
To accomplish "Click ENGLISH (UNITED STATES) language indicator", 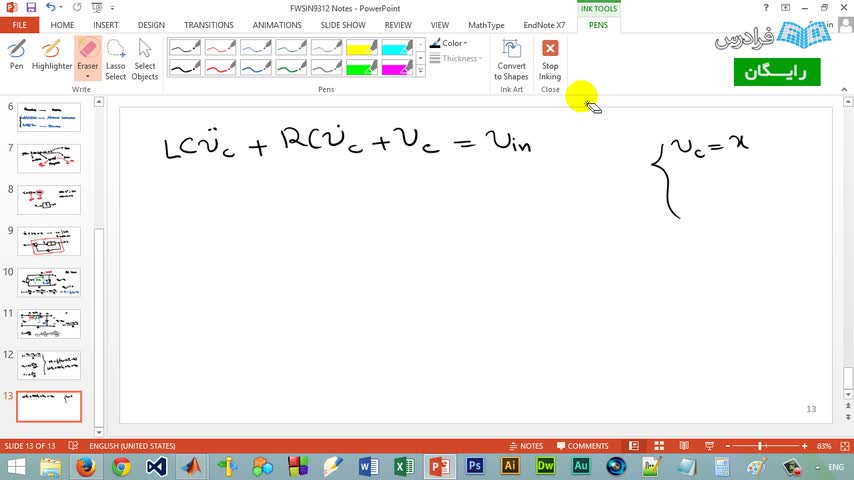I will (132, 446).
